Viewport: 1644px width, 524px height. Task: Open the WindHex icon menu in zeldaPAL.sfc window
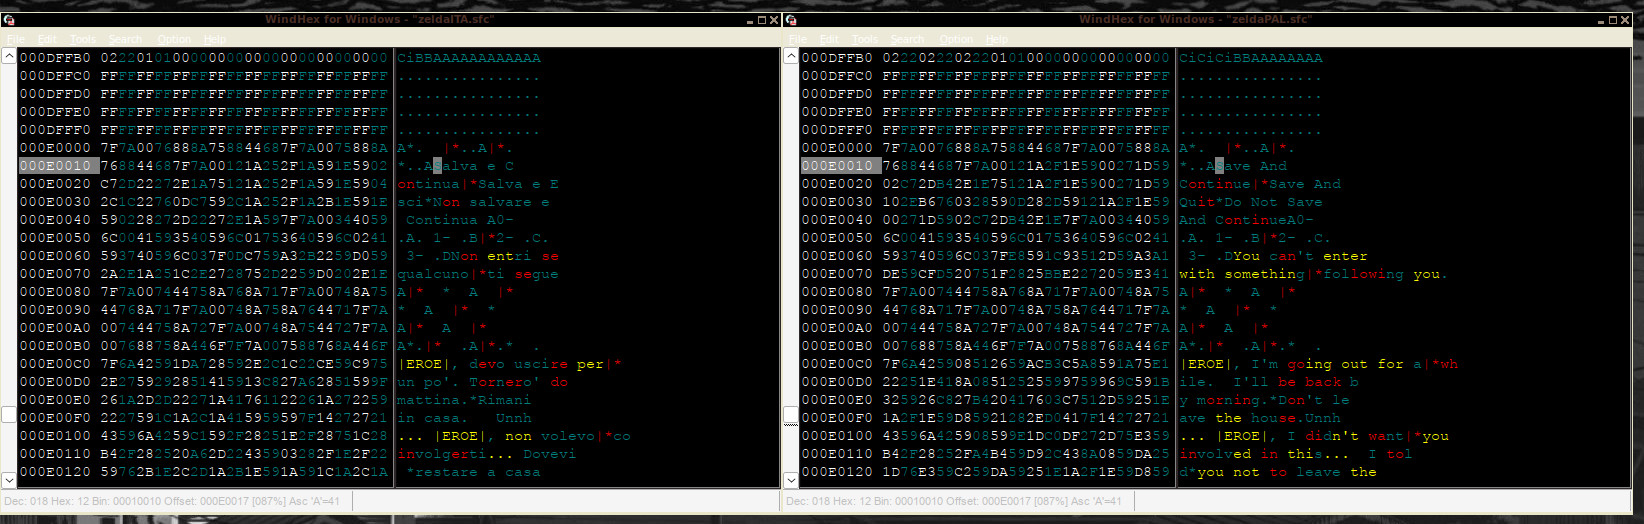pos(792,20)
